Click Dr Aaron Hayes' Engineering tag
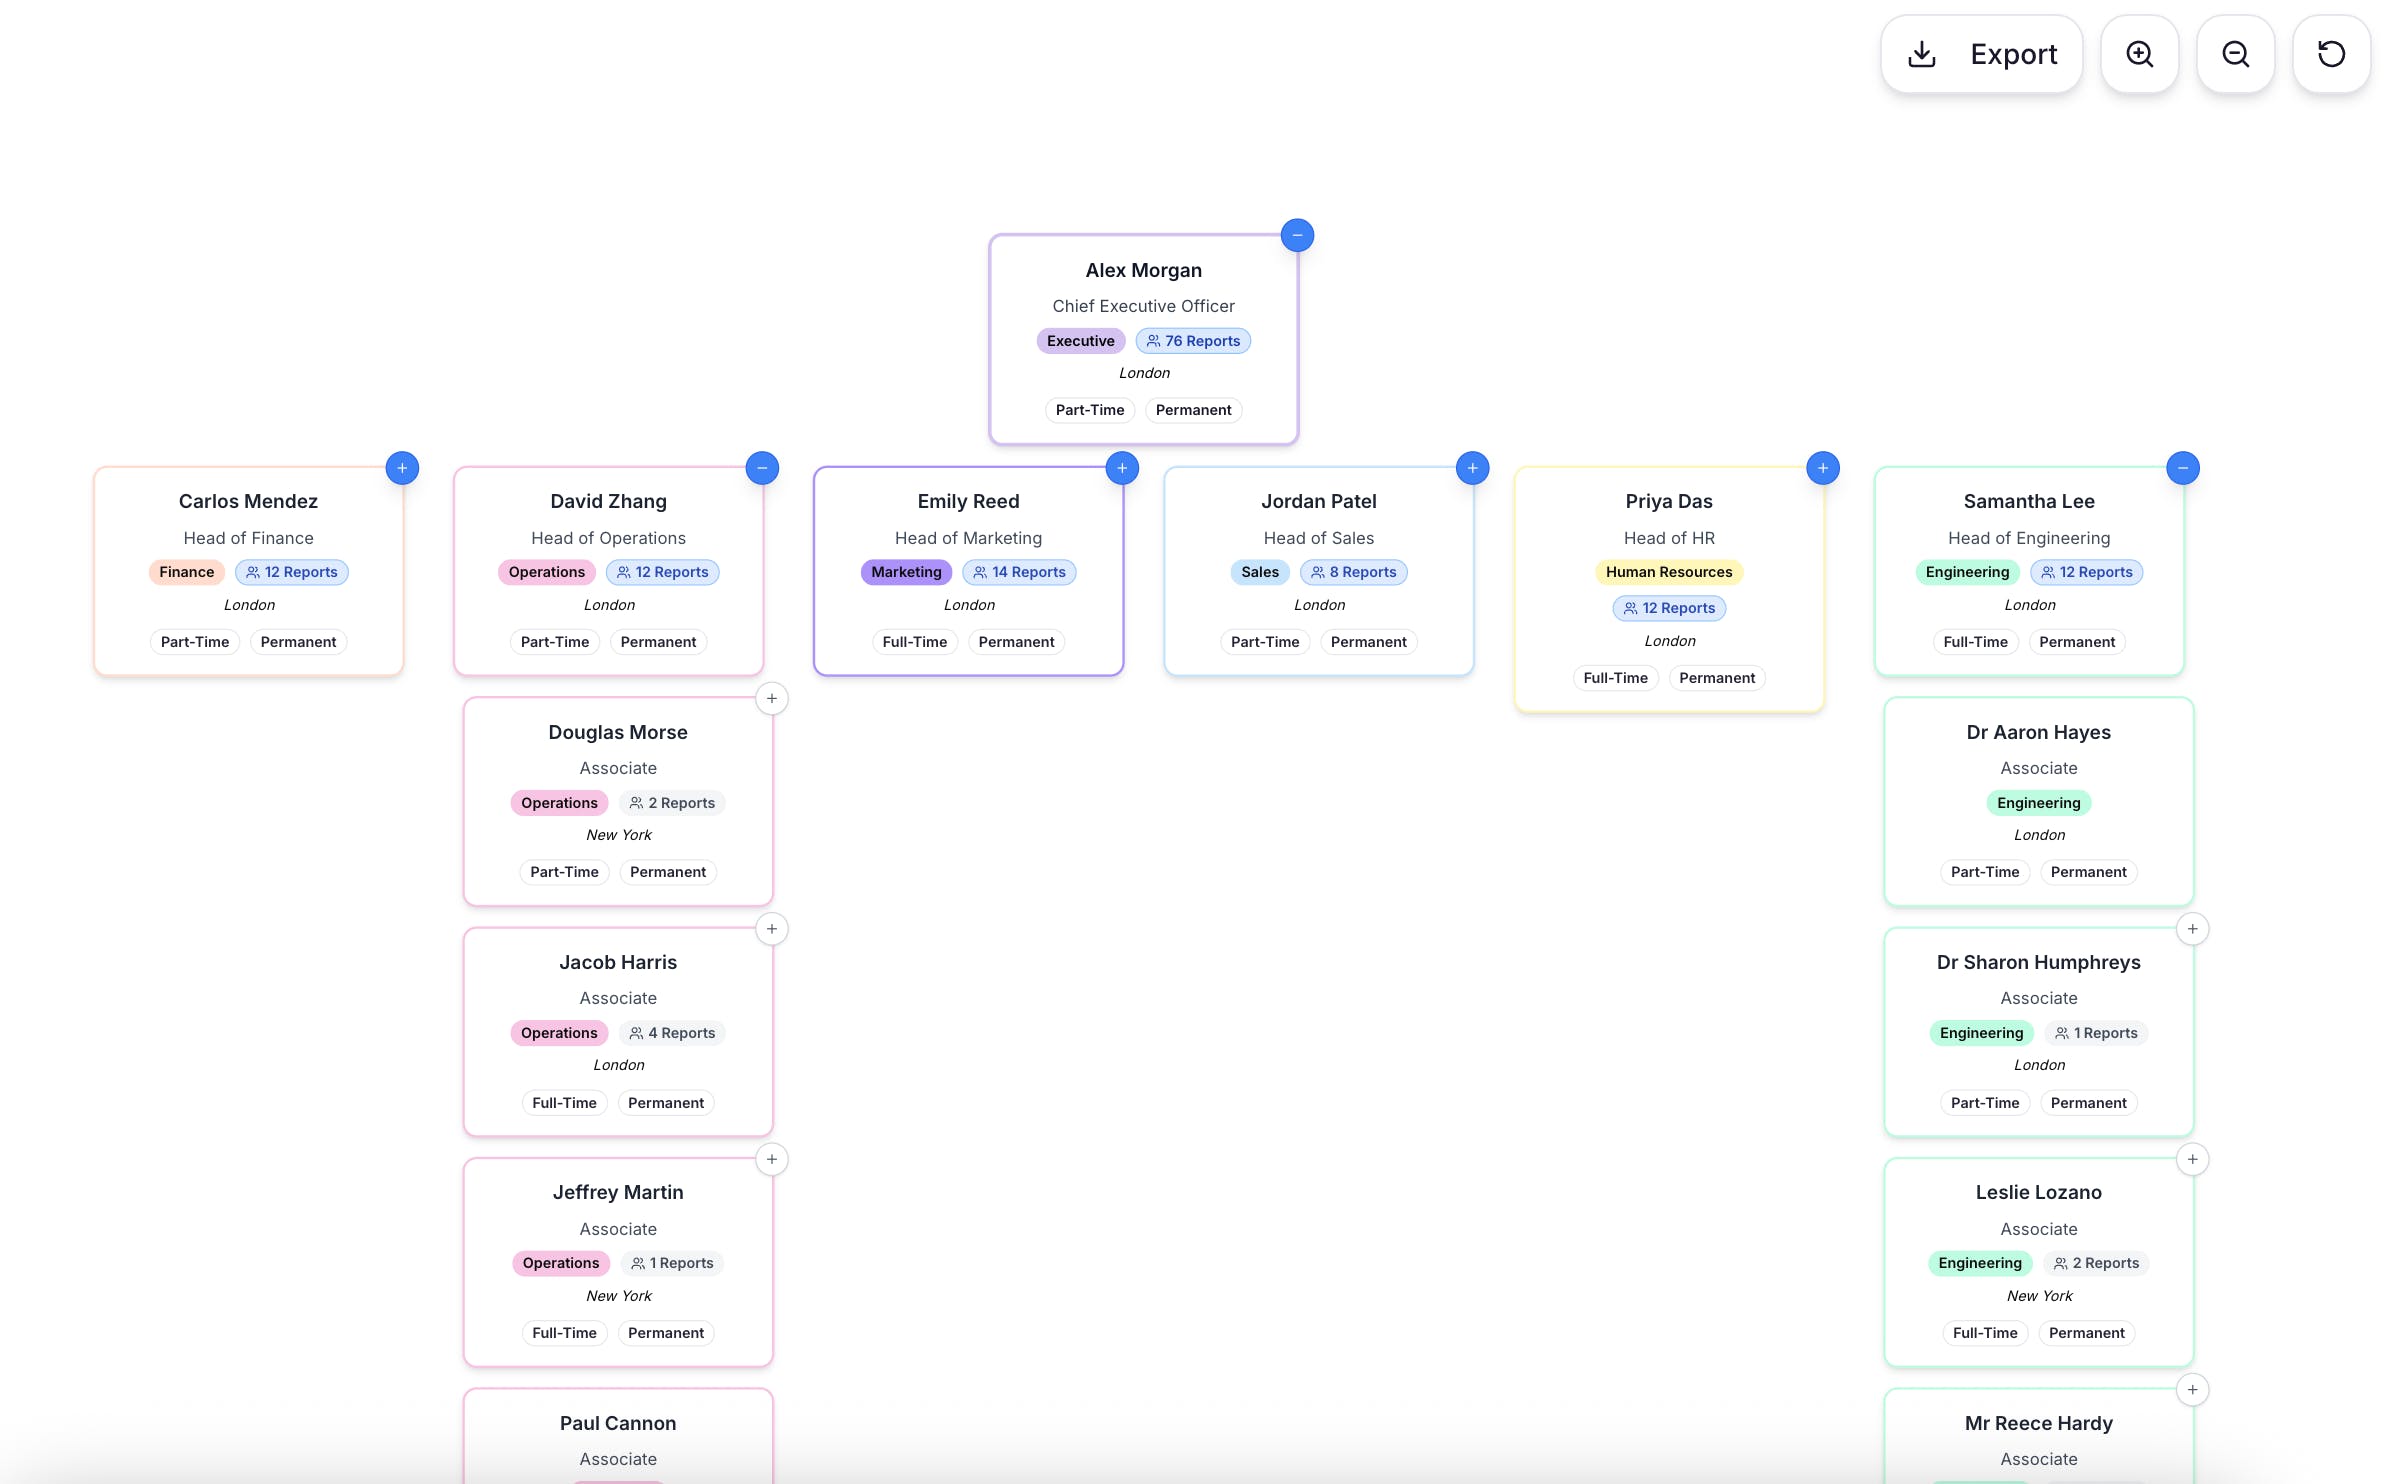2384x1484 pixels. 2039,803
